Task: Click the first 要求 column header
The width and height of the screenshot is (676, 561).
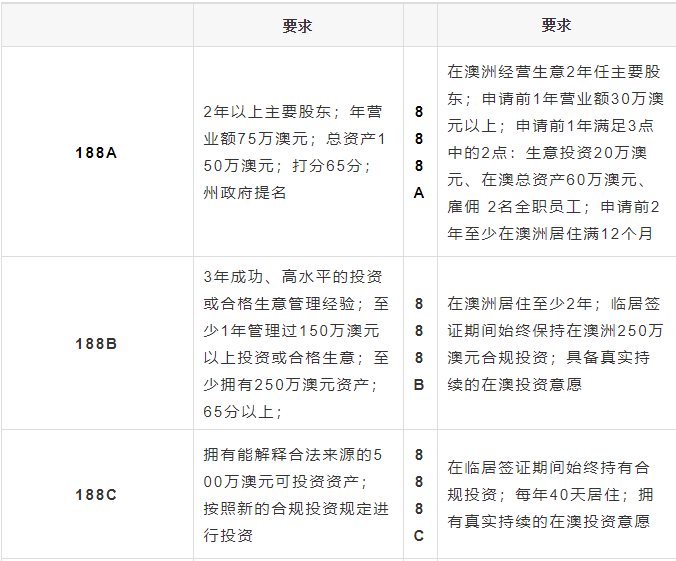Action: 297,26
